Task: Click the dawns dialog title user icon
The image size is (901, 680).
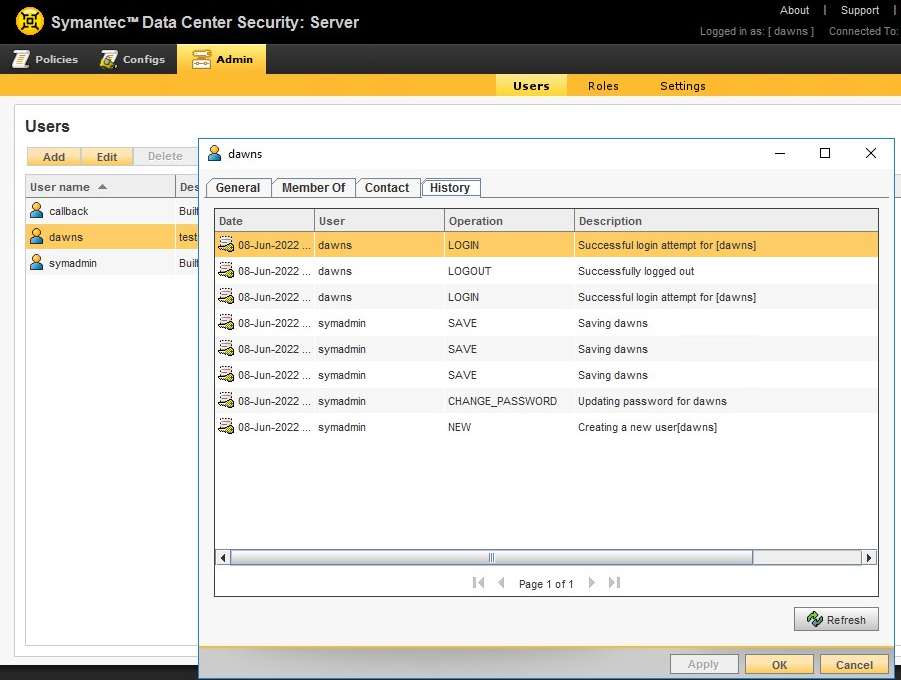Action: point(214,153)
